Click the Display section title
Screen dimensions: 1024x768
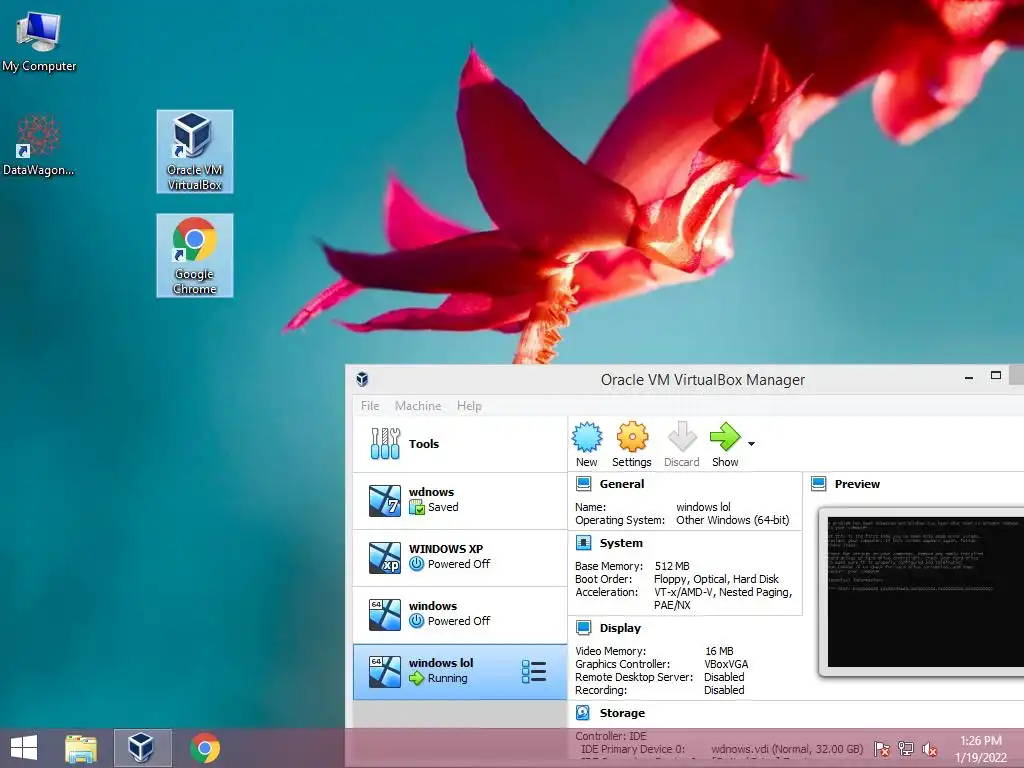coord(620,628)
